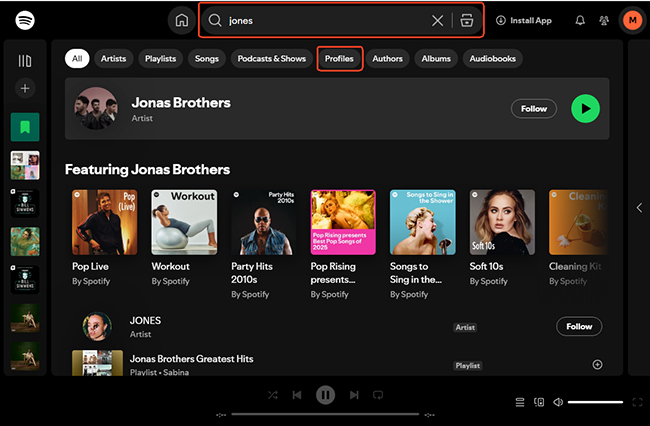
Task: Click the Featuring Jonas Brothers heading
Action: pyautogui.click(x=147, y=169)
